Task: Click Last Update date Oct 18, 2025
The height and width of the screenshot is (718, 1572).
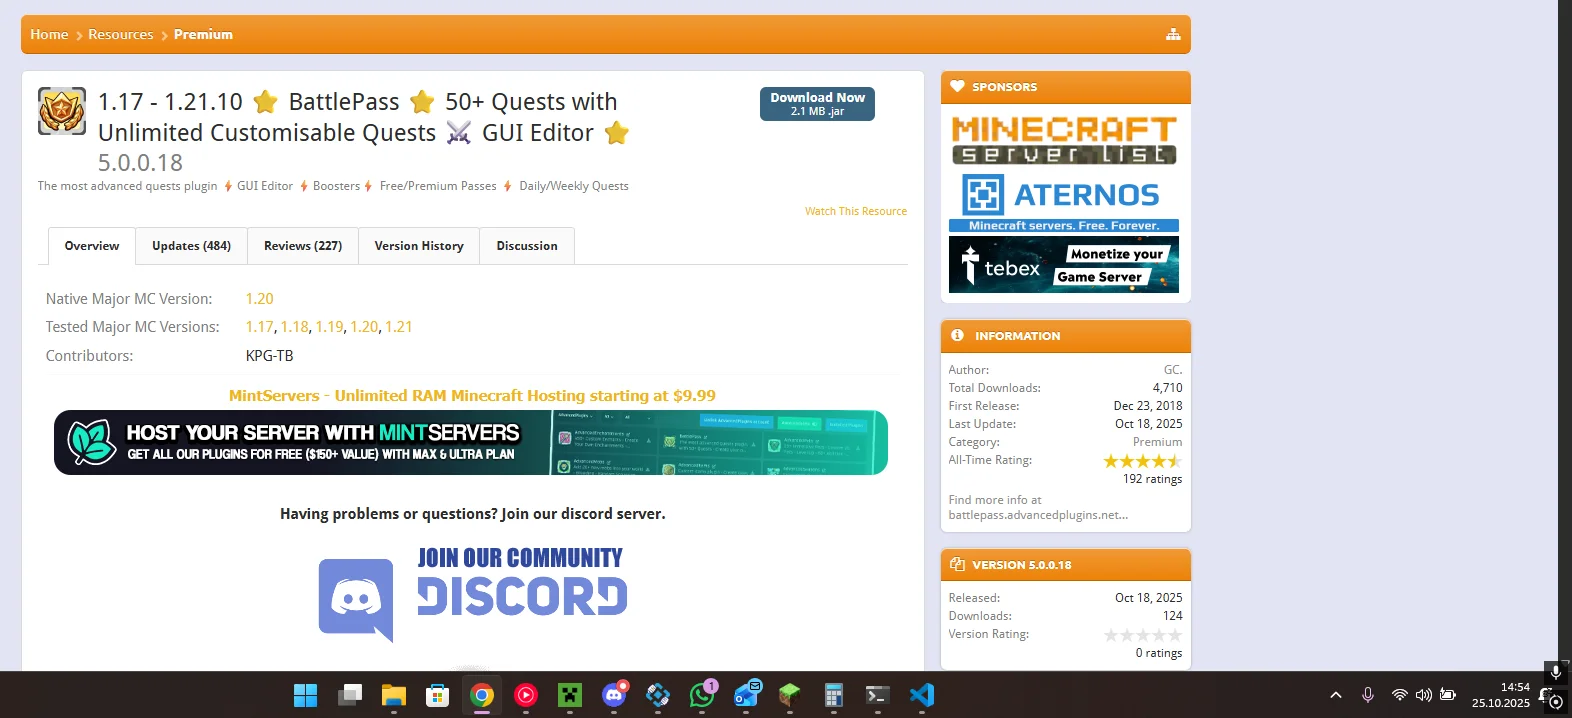Action: click(1148, 424)
